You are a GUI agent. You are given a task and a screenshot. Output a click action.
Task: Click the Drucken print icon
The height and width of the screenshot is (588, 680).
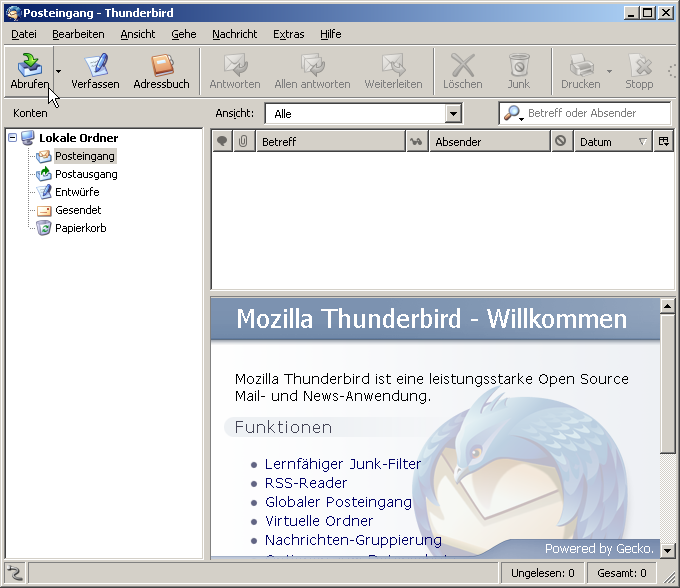click(x=581, y=65)
